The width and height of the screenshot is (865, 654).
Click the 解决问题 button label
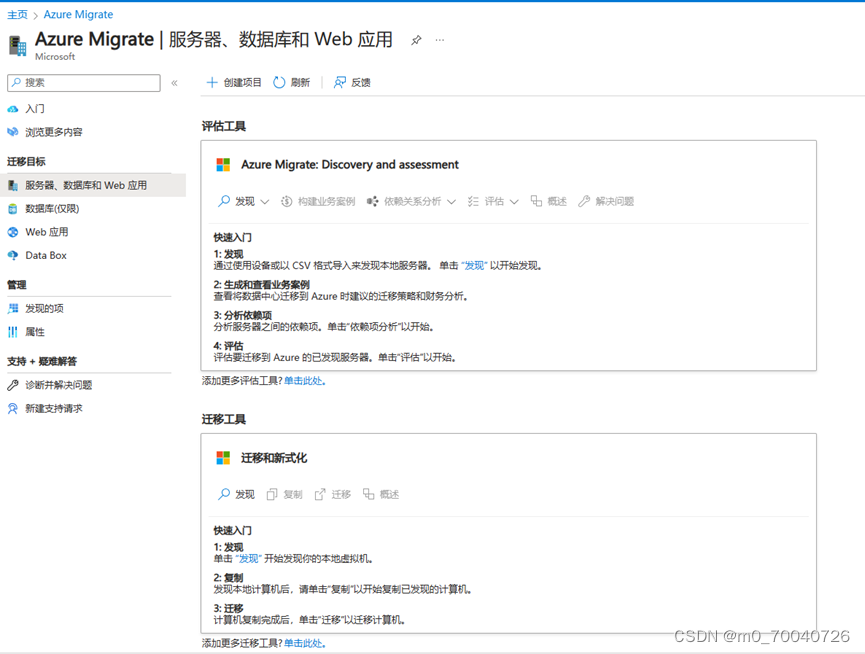pos(615,201)
